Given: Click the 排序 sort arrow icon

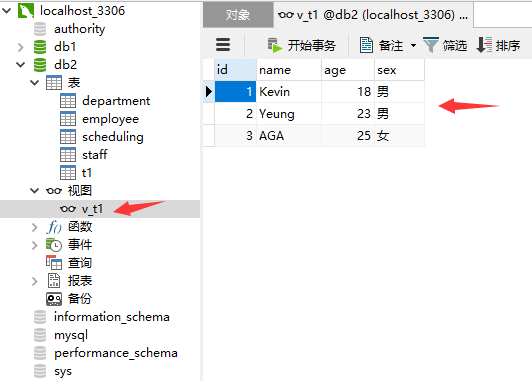Looking at the screenshot, I should pyautogui.click(x=484, y=45).
